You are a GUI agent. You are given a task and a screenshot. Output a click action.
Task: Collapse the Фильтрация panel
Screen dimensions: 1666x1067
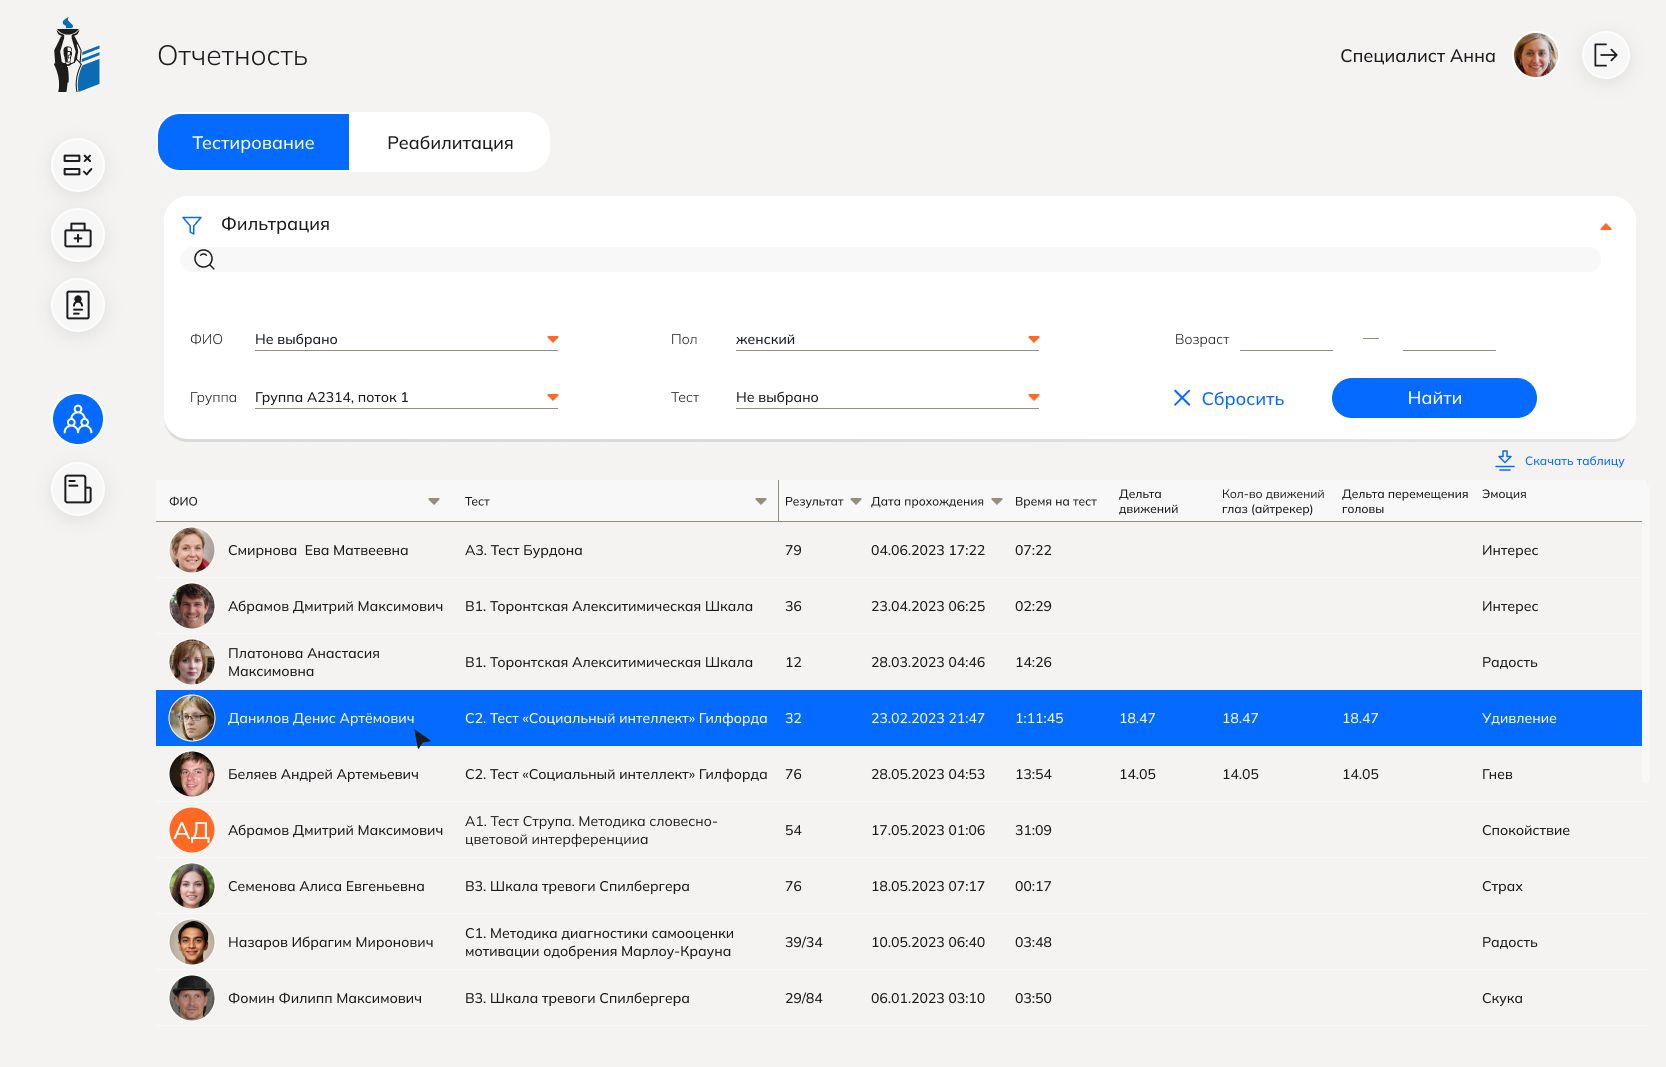pos(1605,227)
